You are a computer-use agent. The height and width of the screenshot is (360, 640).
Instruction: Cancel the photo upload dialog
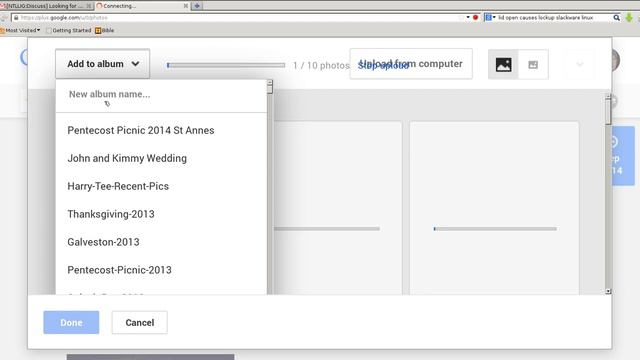click(x=140, y=322)
